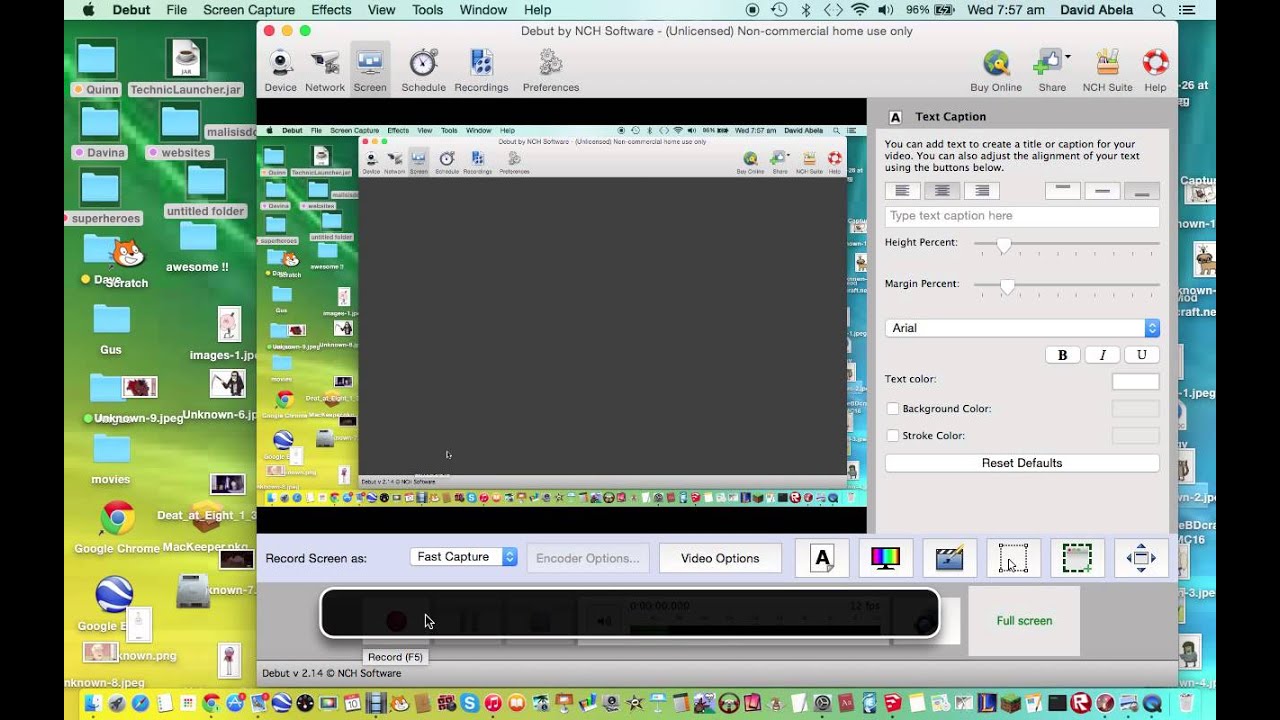Click the Wi-Fi status menu bar icon
Image resolution: width=1280 pixels, height=720 pixels.
(859, 10)
